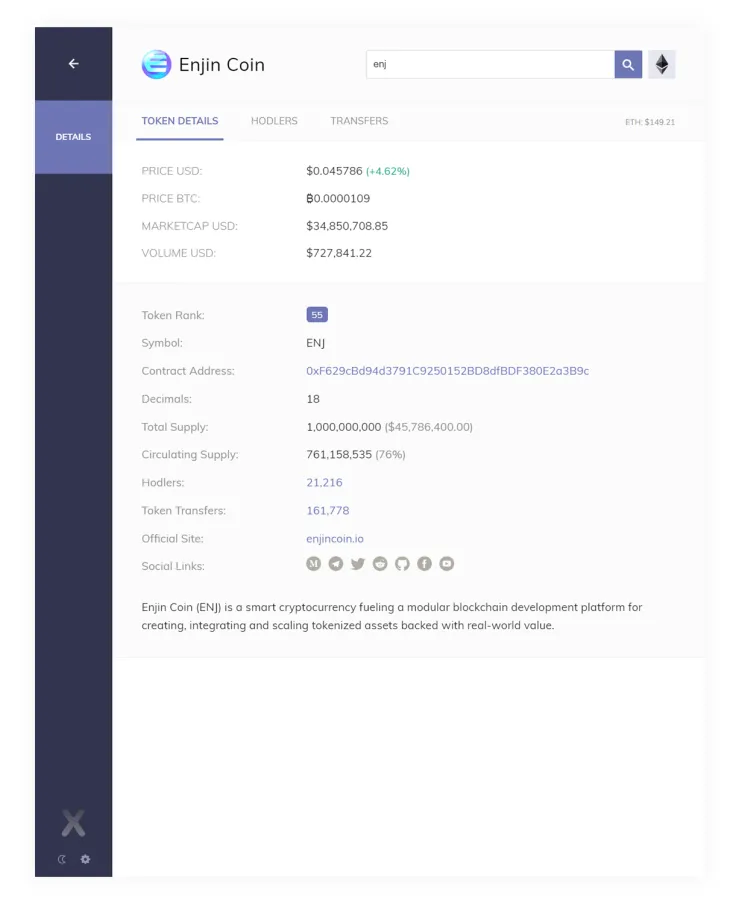The image size is (736, 904).
Task: Select the price value $0.045786
Action: (334, 171)
